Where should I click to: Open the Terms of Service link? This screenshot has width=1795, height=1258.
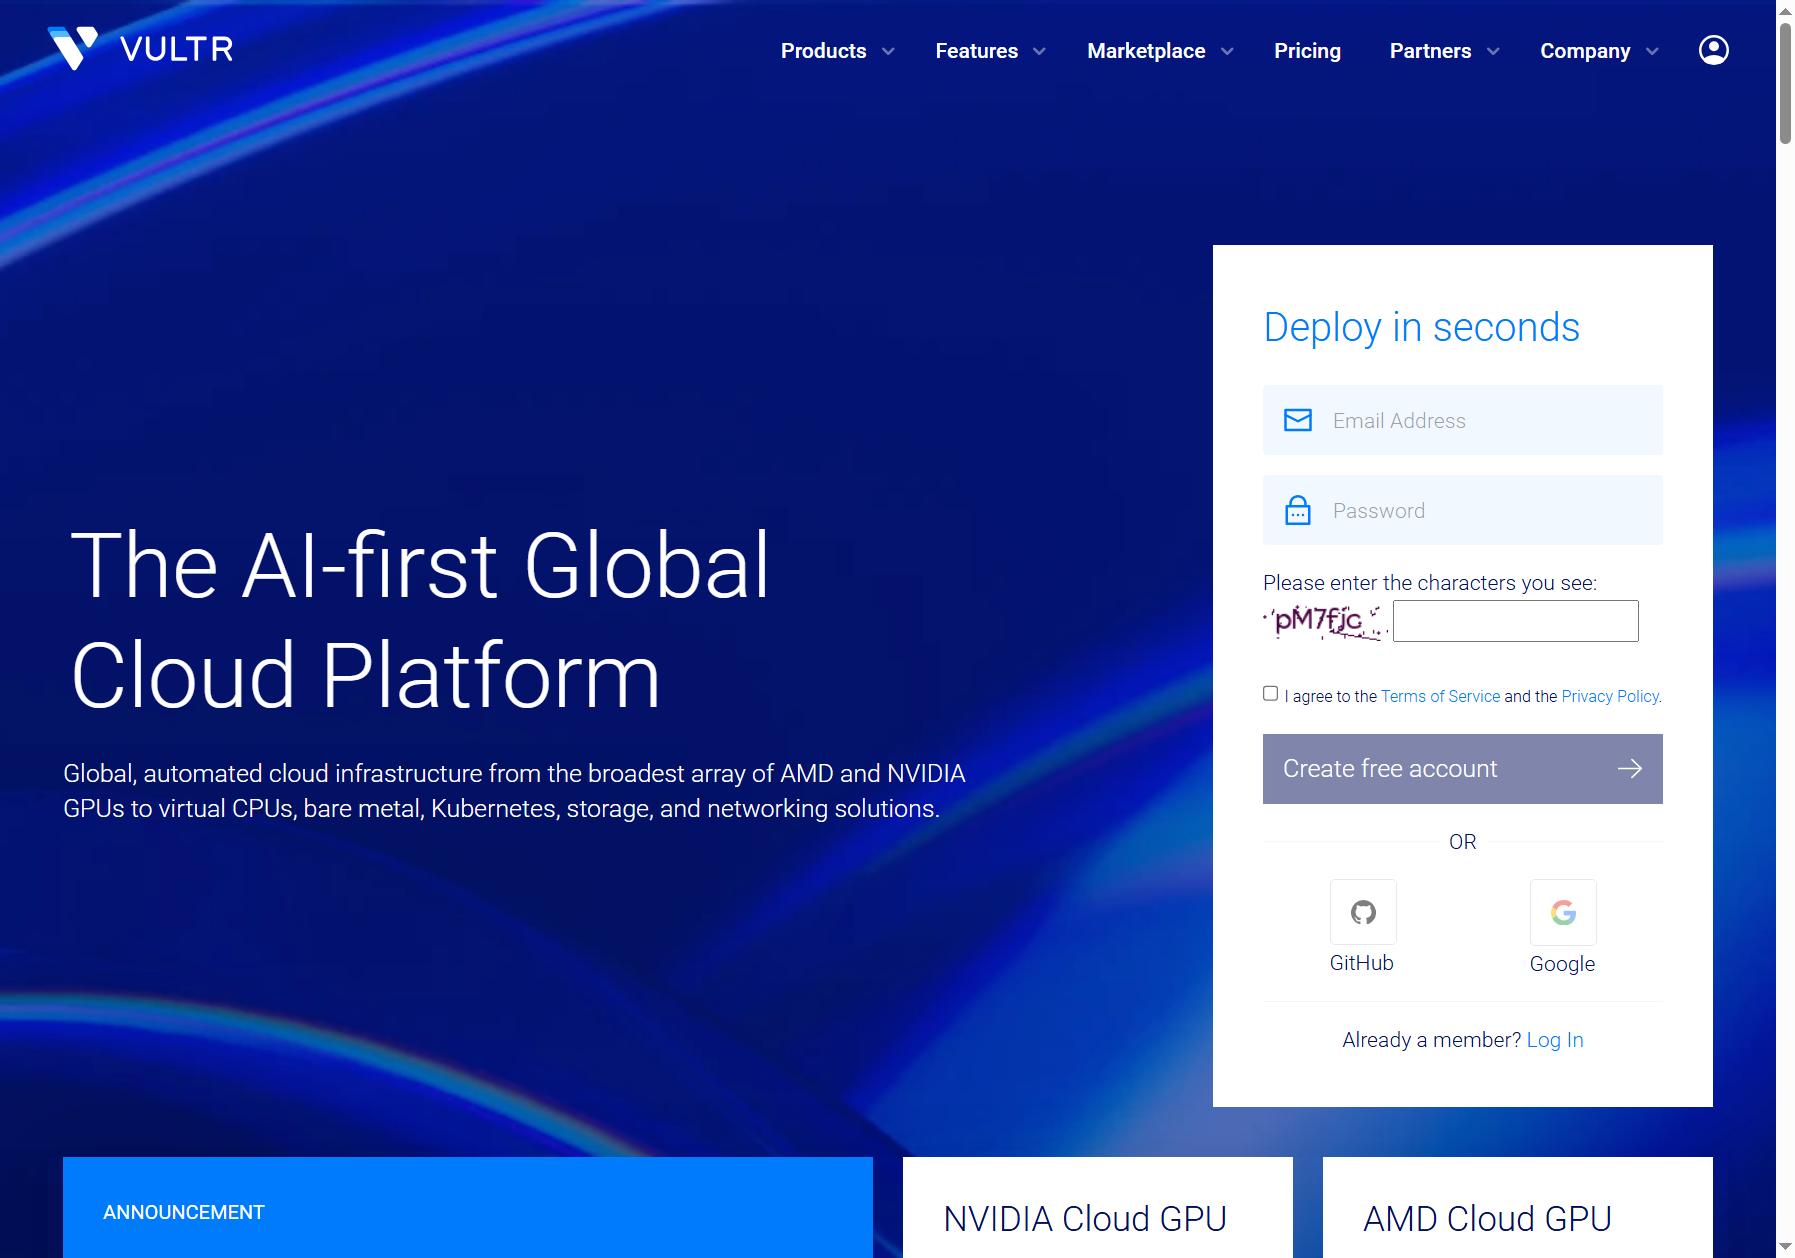[x=1440, y=696]
